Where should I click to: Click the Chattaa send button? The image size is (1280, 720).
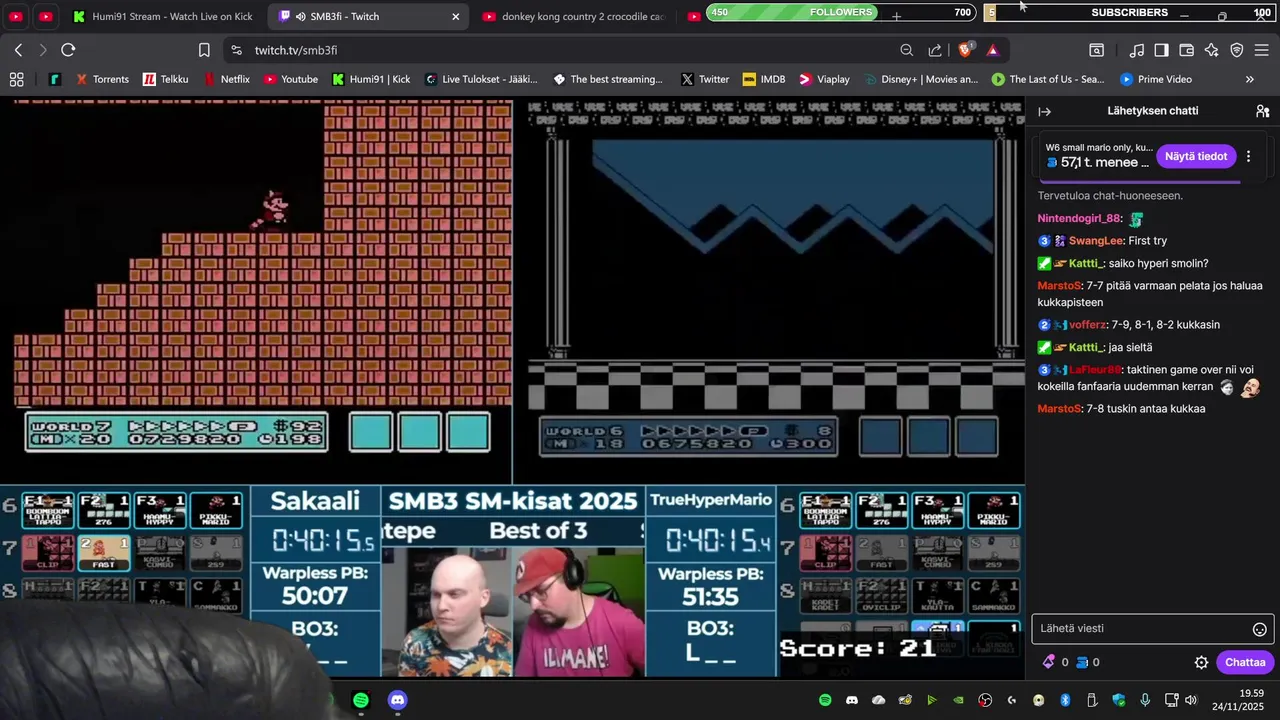coord(1245,662)
